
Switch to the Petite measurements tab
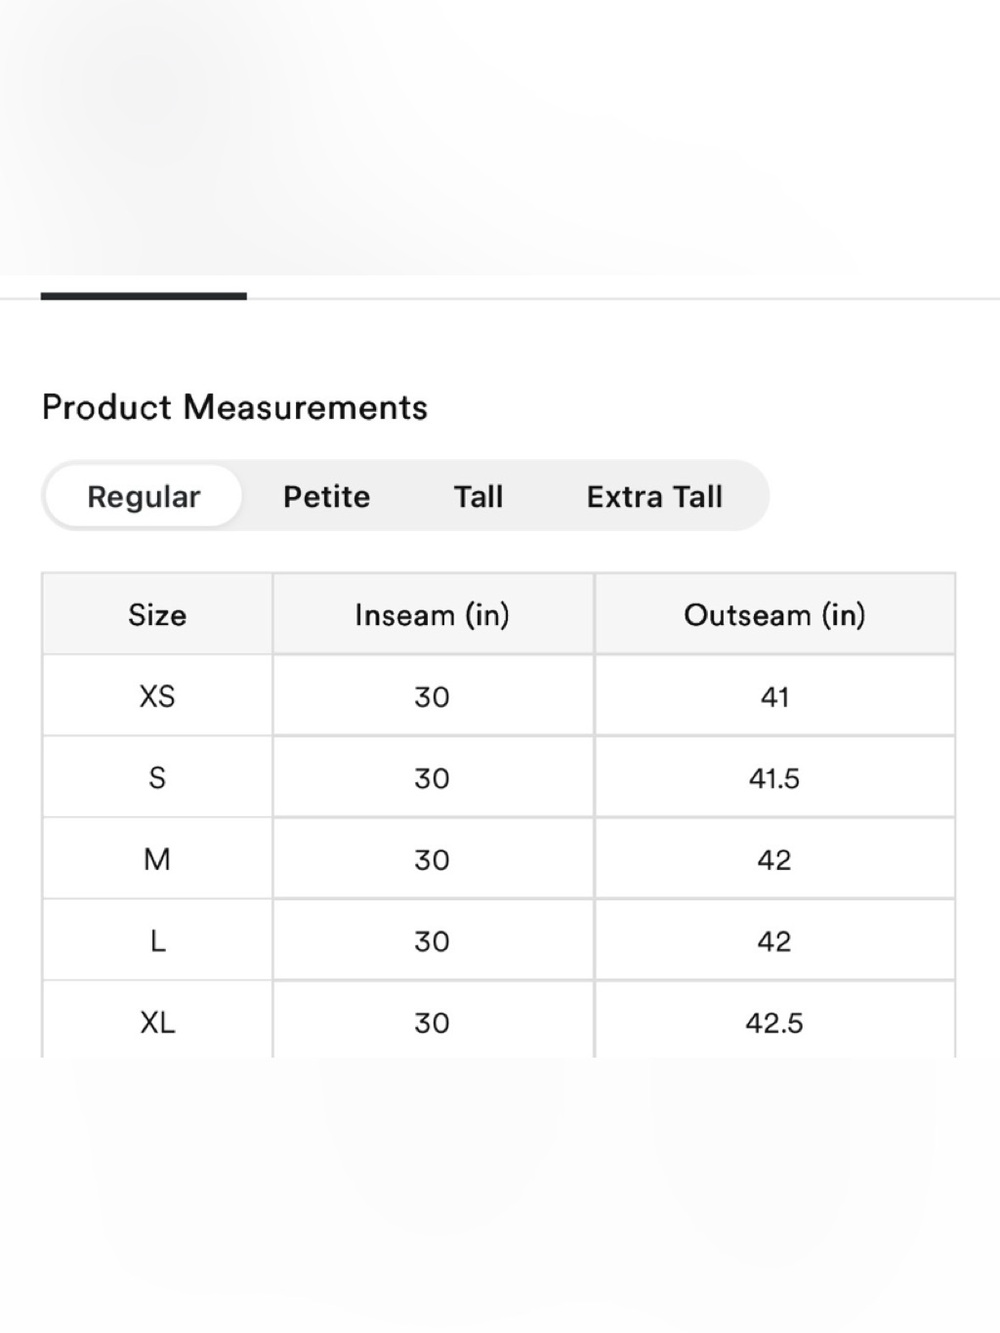[x=326, y=496]
